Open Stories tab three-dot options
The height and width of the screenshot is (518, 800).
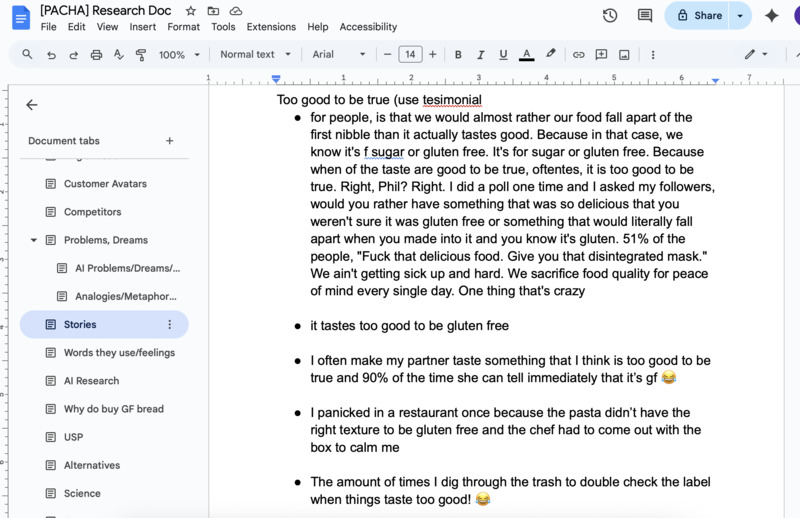point(169,324)
